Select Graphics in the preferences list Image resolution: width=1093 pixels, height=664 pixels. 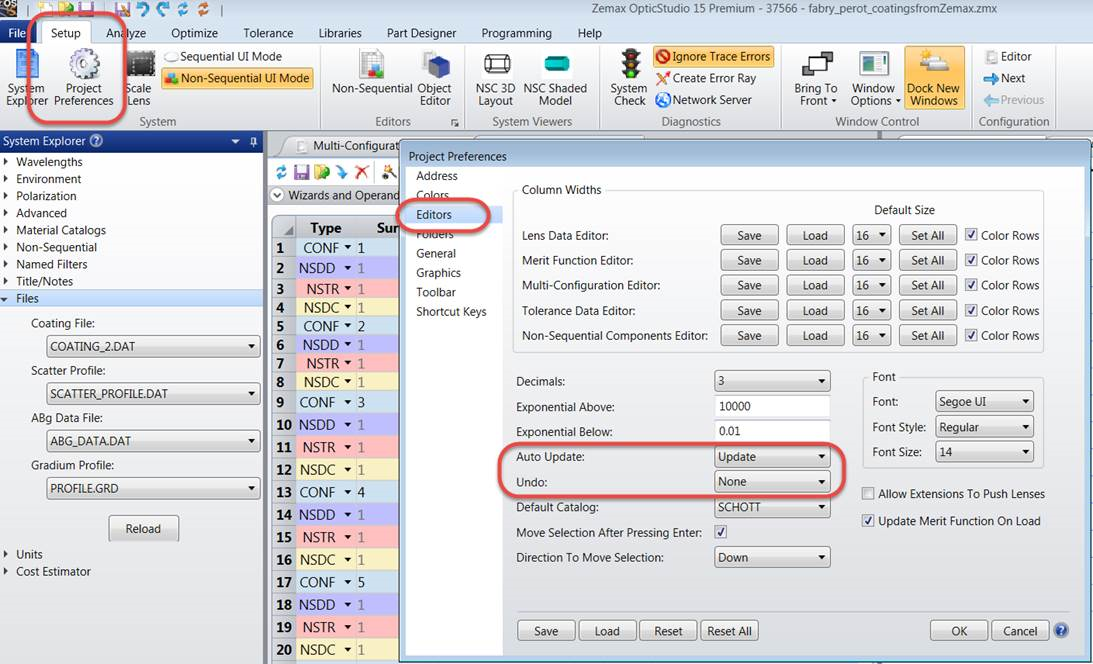click(438, 273)
